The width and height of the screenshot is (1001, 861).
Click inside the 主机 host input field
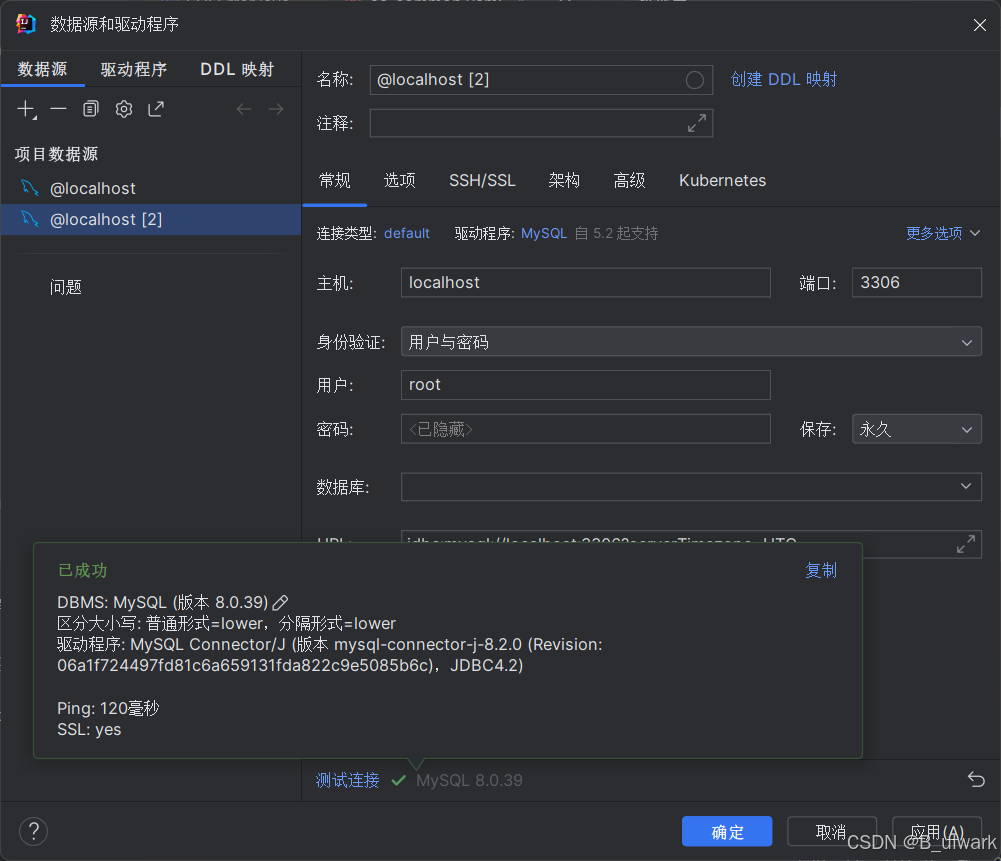tap(585, 283)
